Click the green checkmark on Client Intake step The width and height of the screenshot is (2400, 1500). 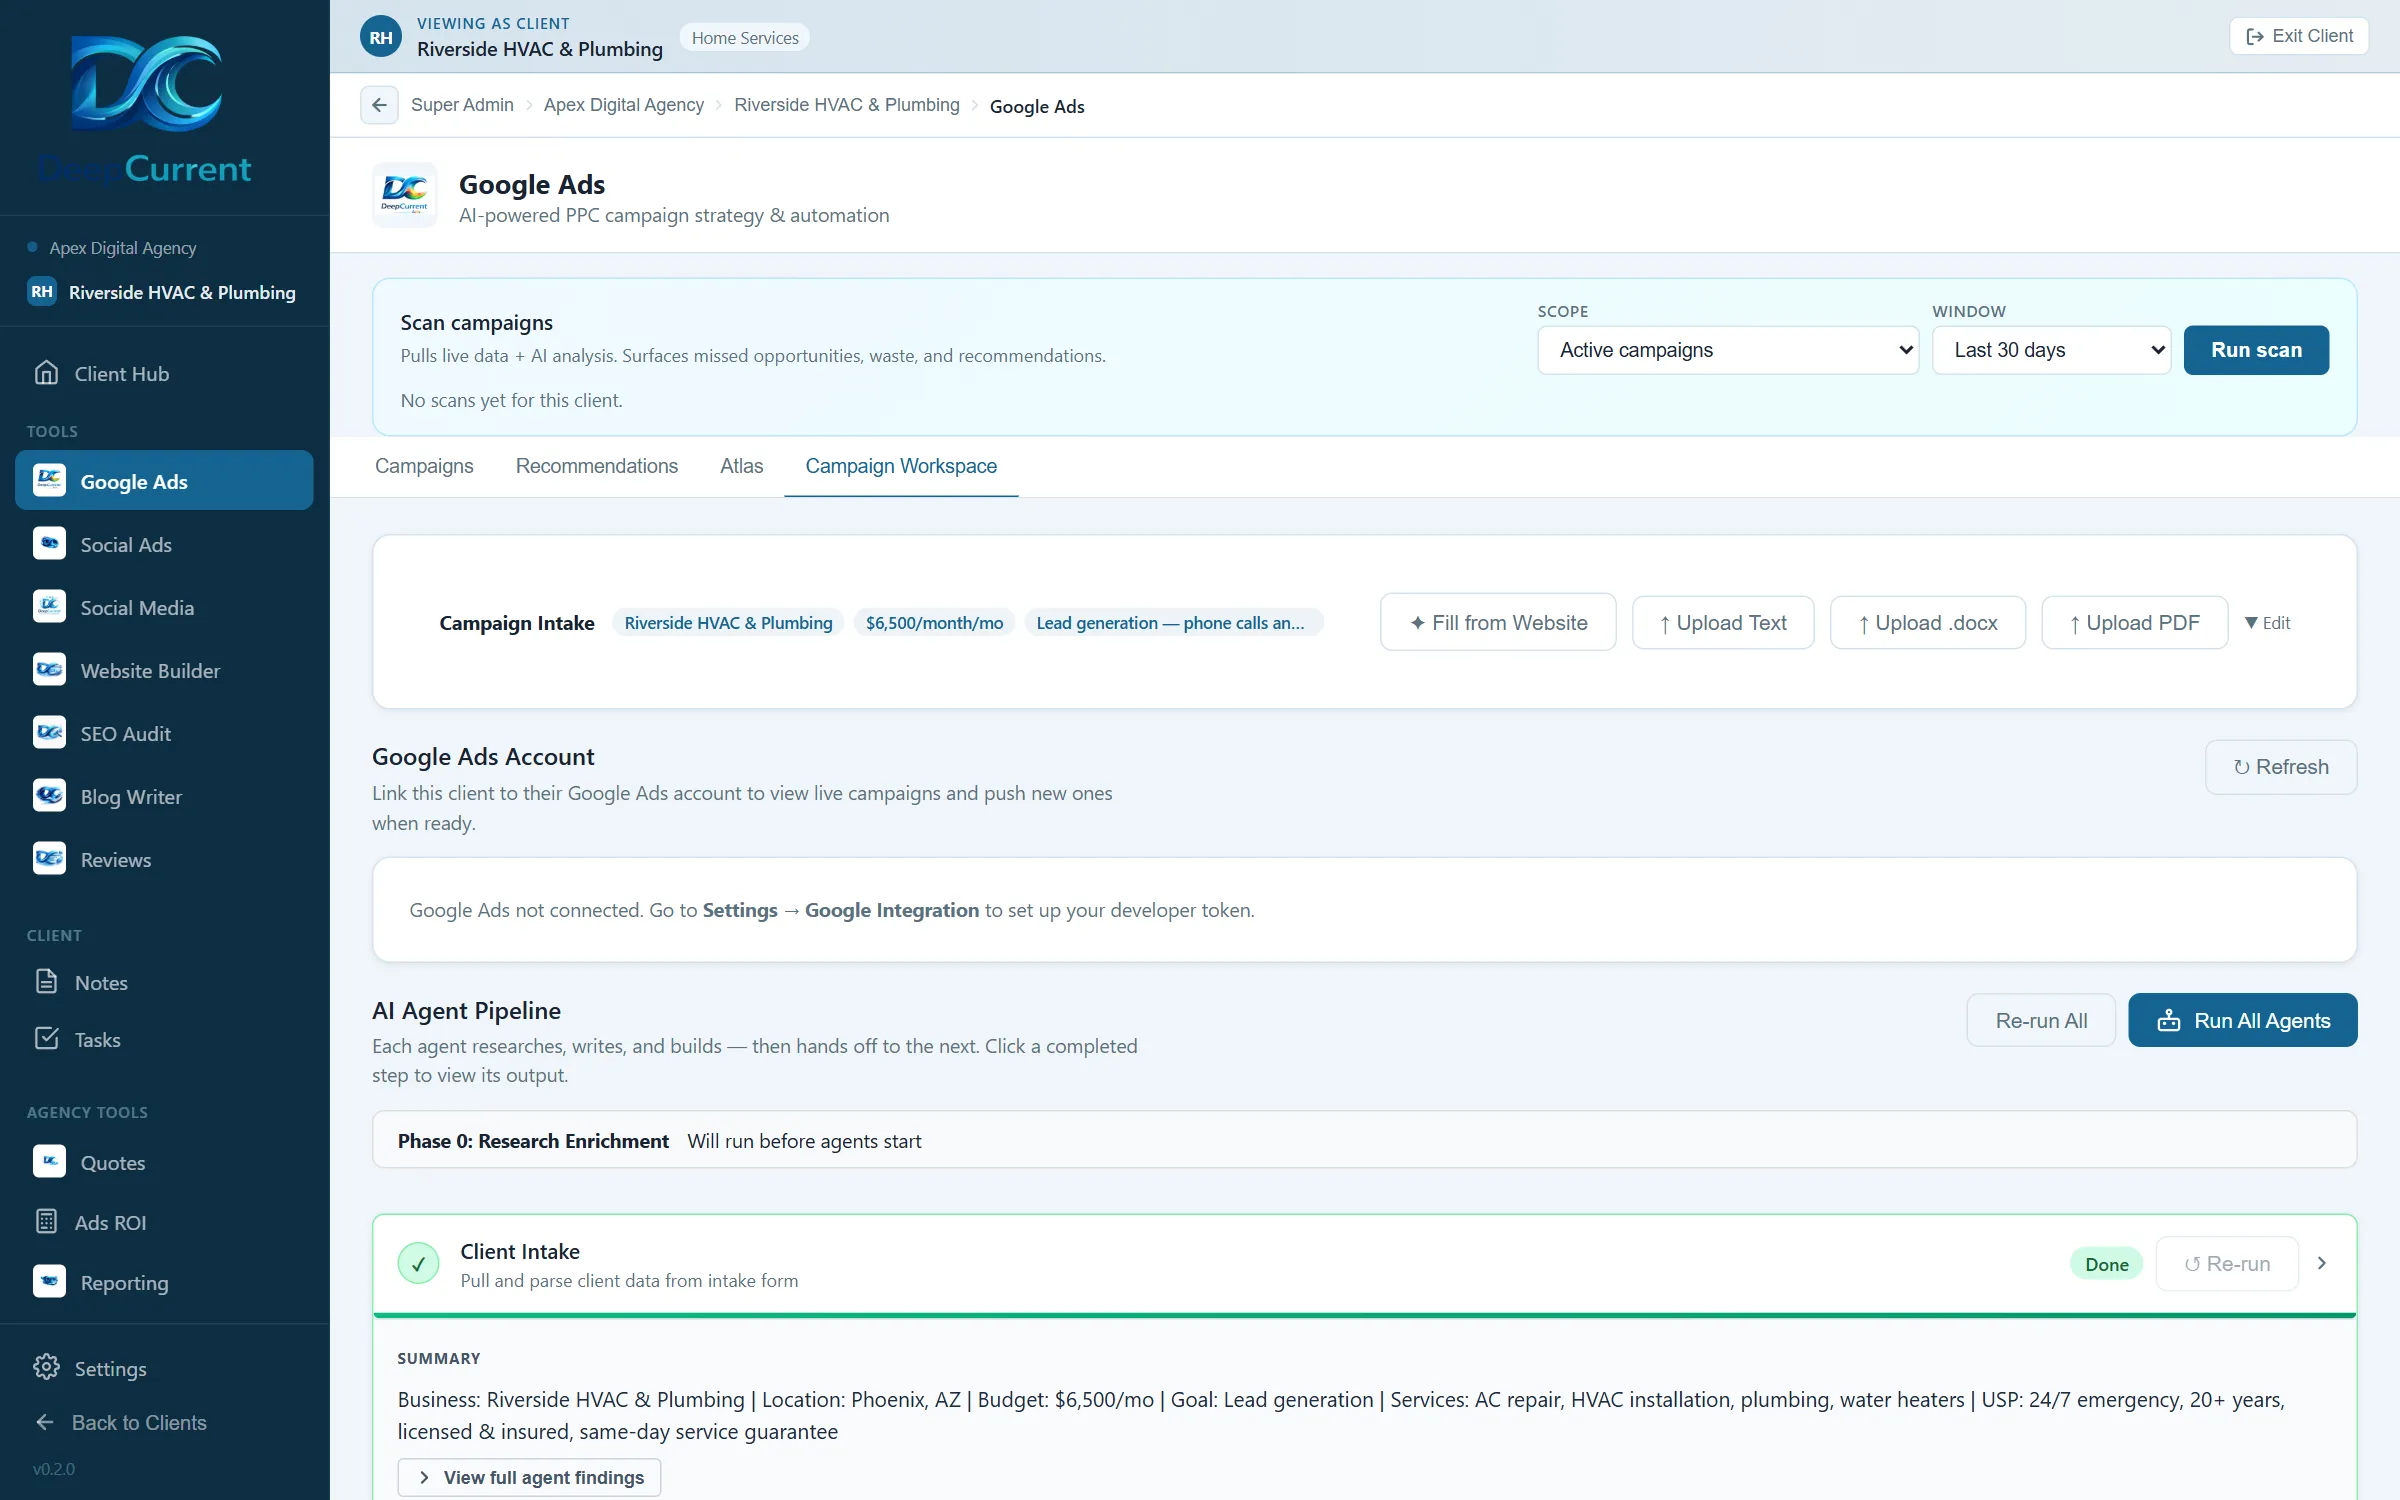pos(418,1263)
